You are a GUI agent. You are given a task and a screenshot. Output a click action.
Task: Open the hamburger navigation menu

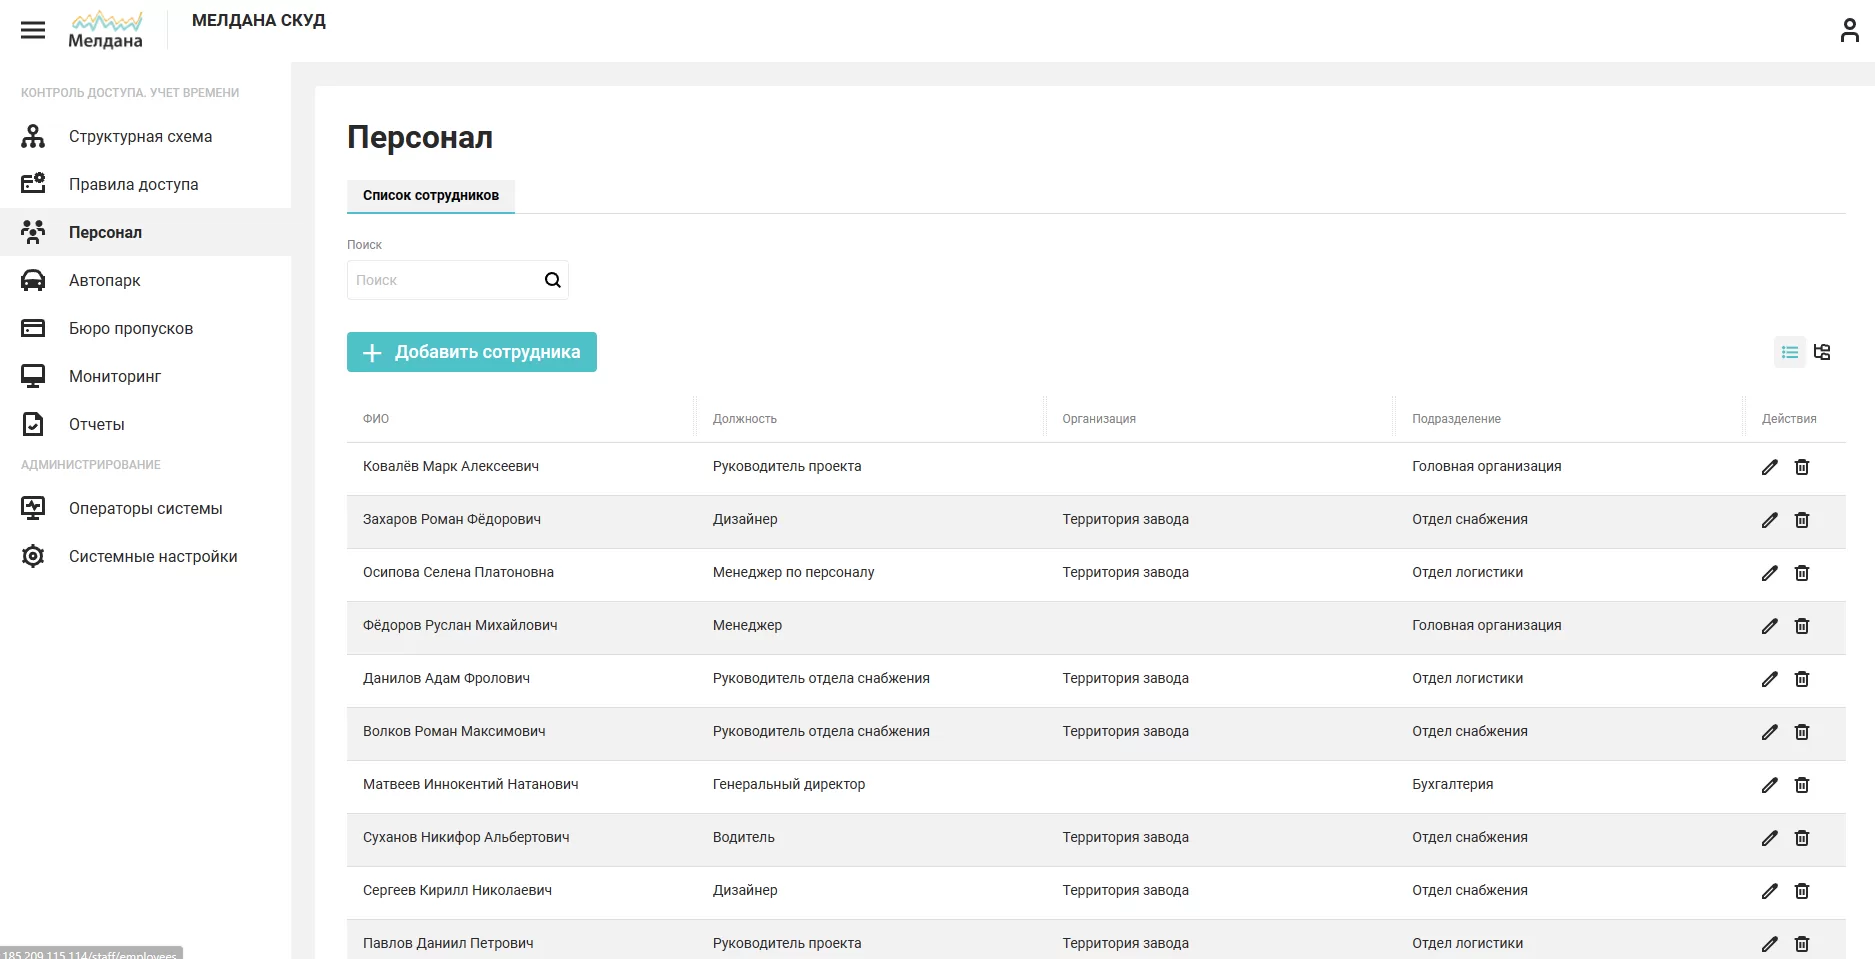[x=33, y=30]
